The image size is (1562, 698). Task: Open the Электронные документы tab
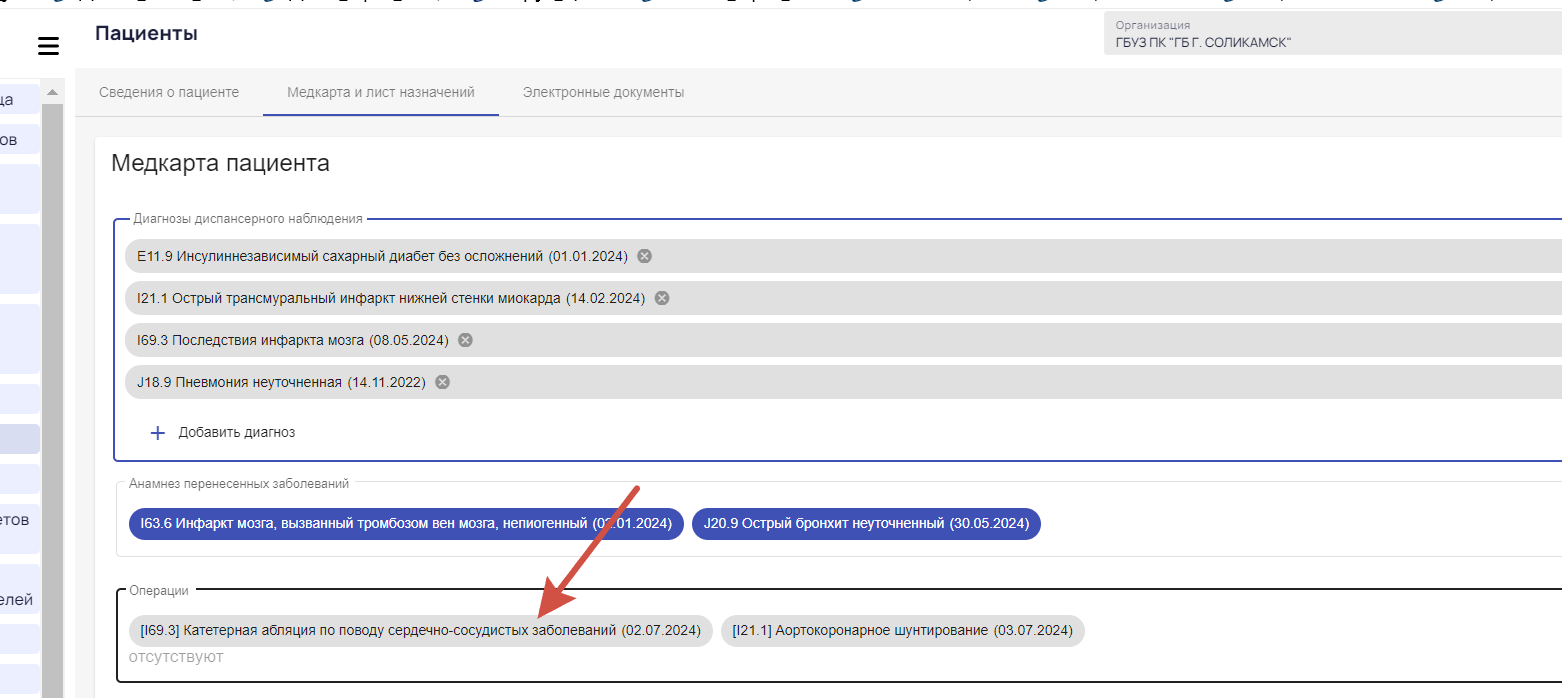coord(603,92)
